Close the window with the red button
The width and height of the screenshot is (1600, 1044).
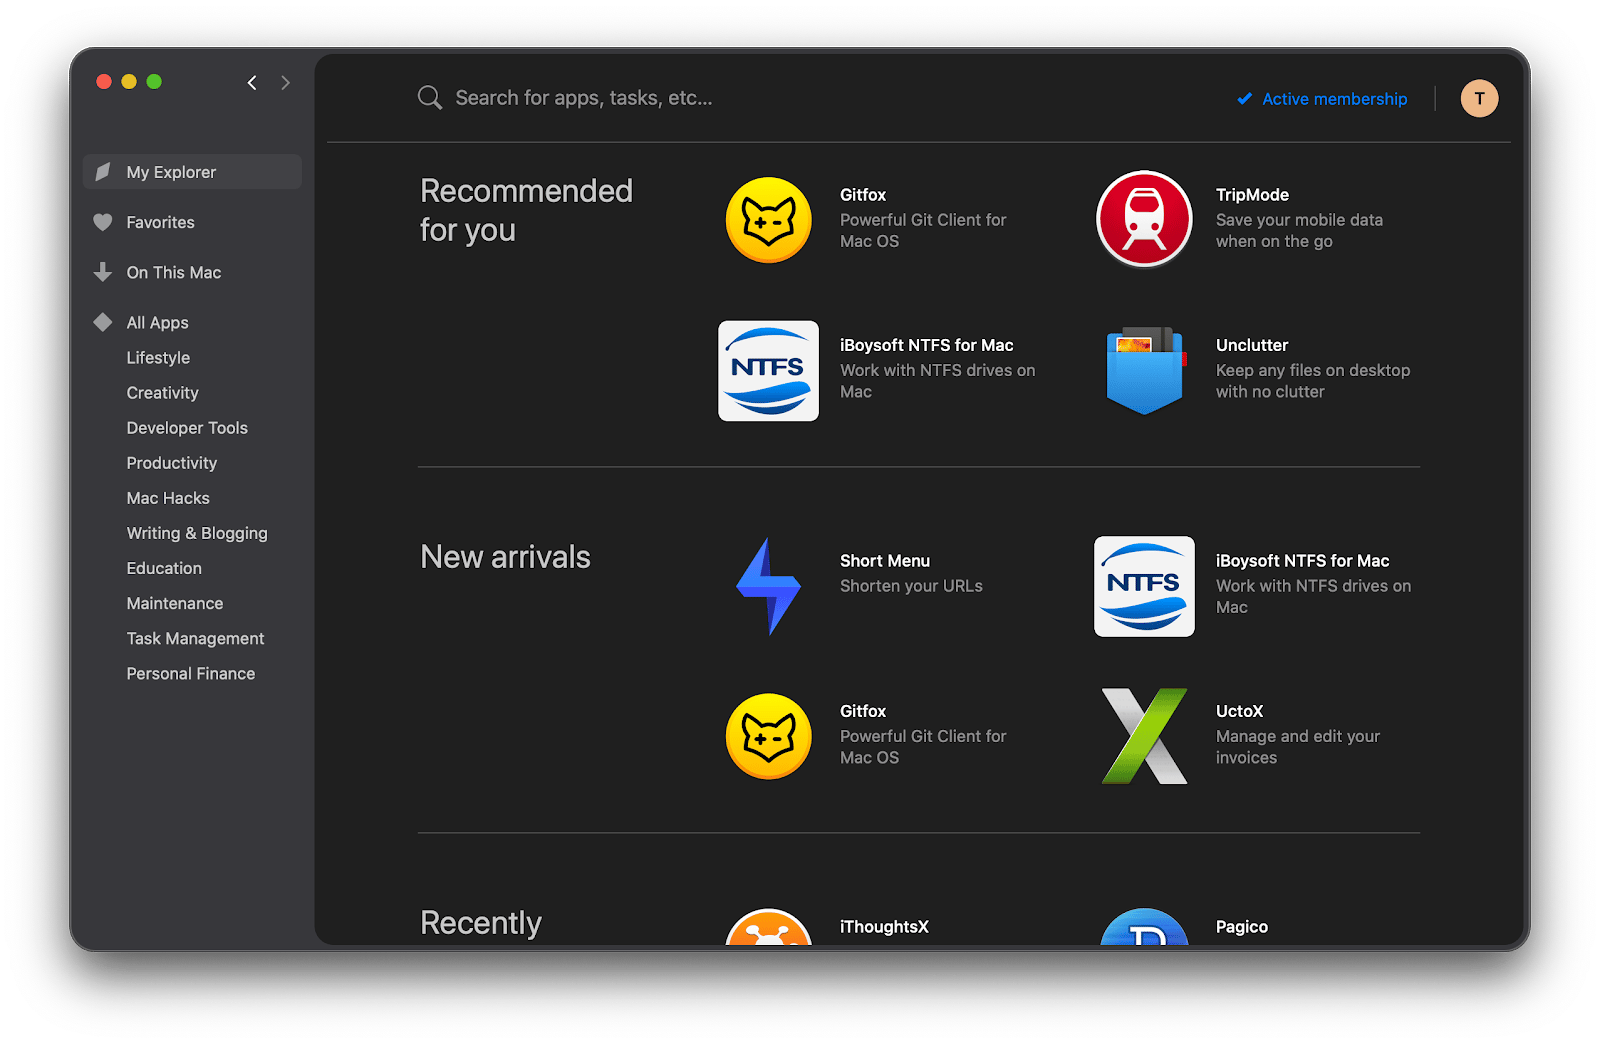[104, 82]
